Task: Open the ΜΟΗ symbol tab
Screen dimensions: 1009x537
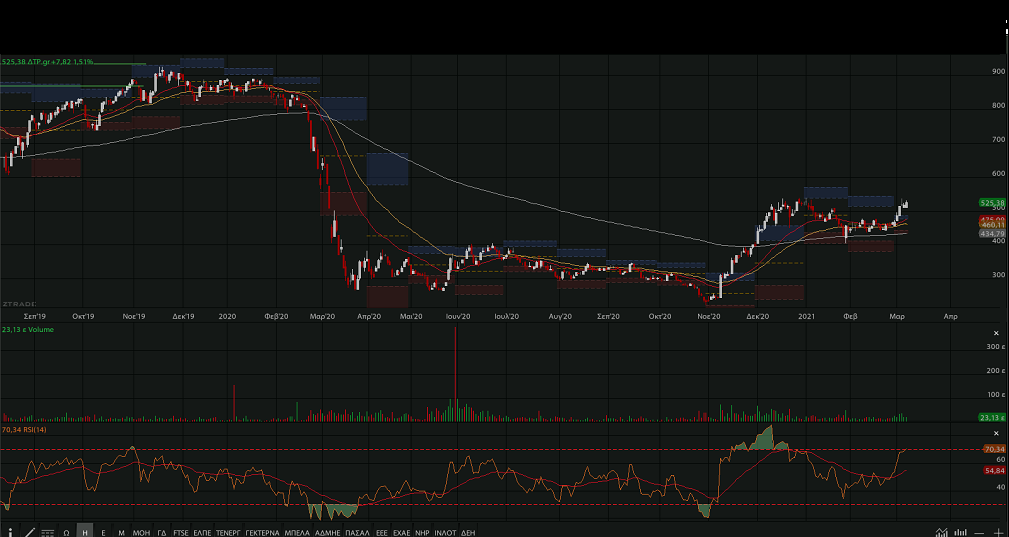Action: coord(141,532)
